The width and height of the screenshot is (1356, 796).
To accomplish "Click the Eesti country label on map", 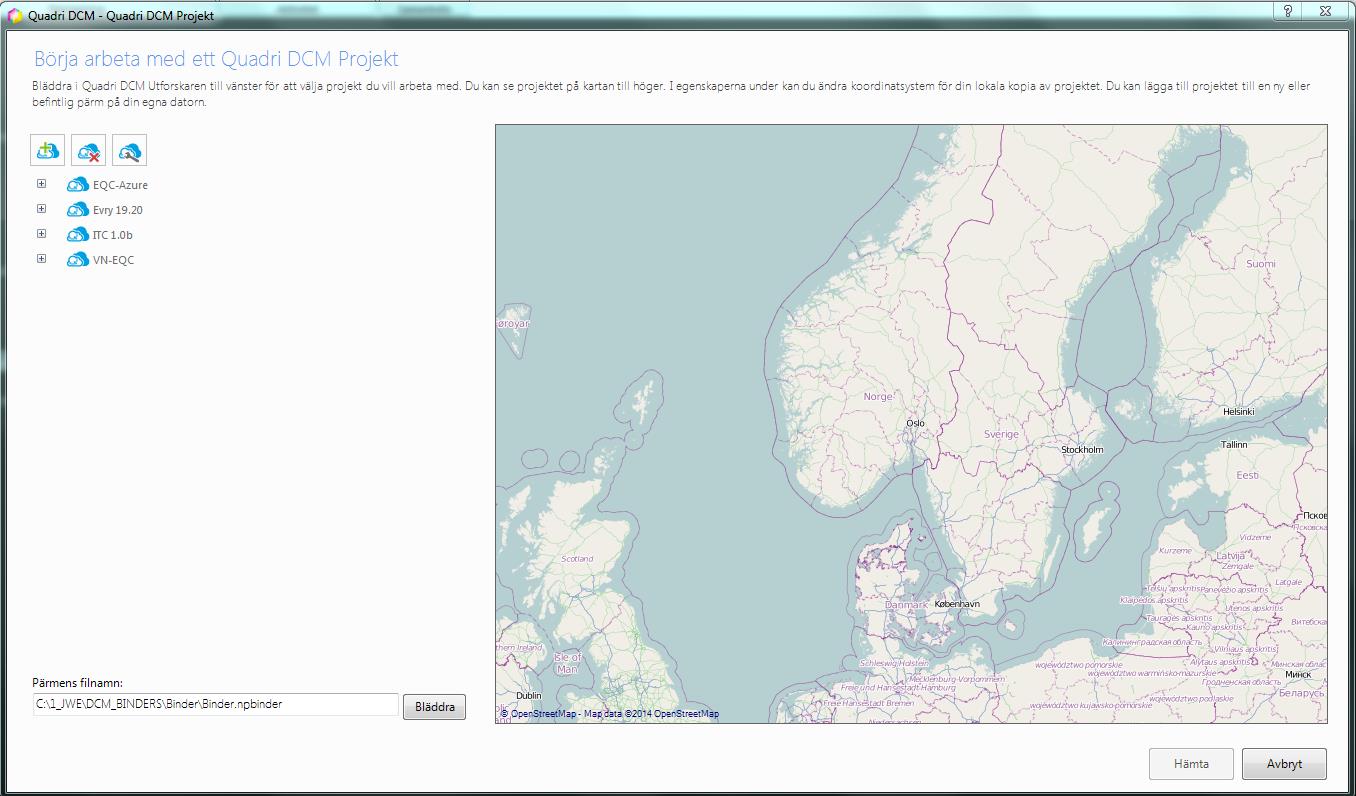I will pyautogui.click(x=1247, y=476).
